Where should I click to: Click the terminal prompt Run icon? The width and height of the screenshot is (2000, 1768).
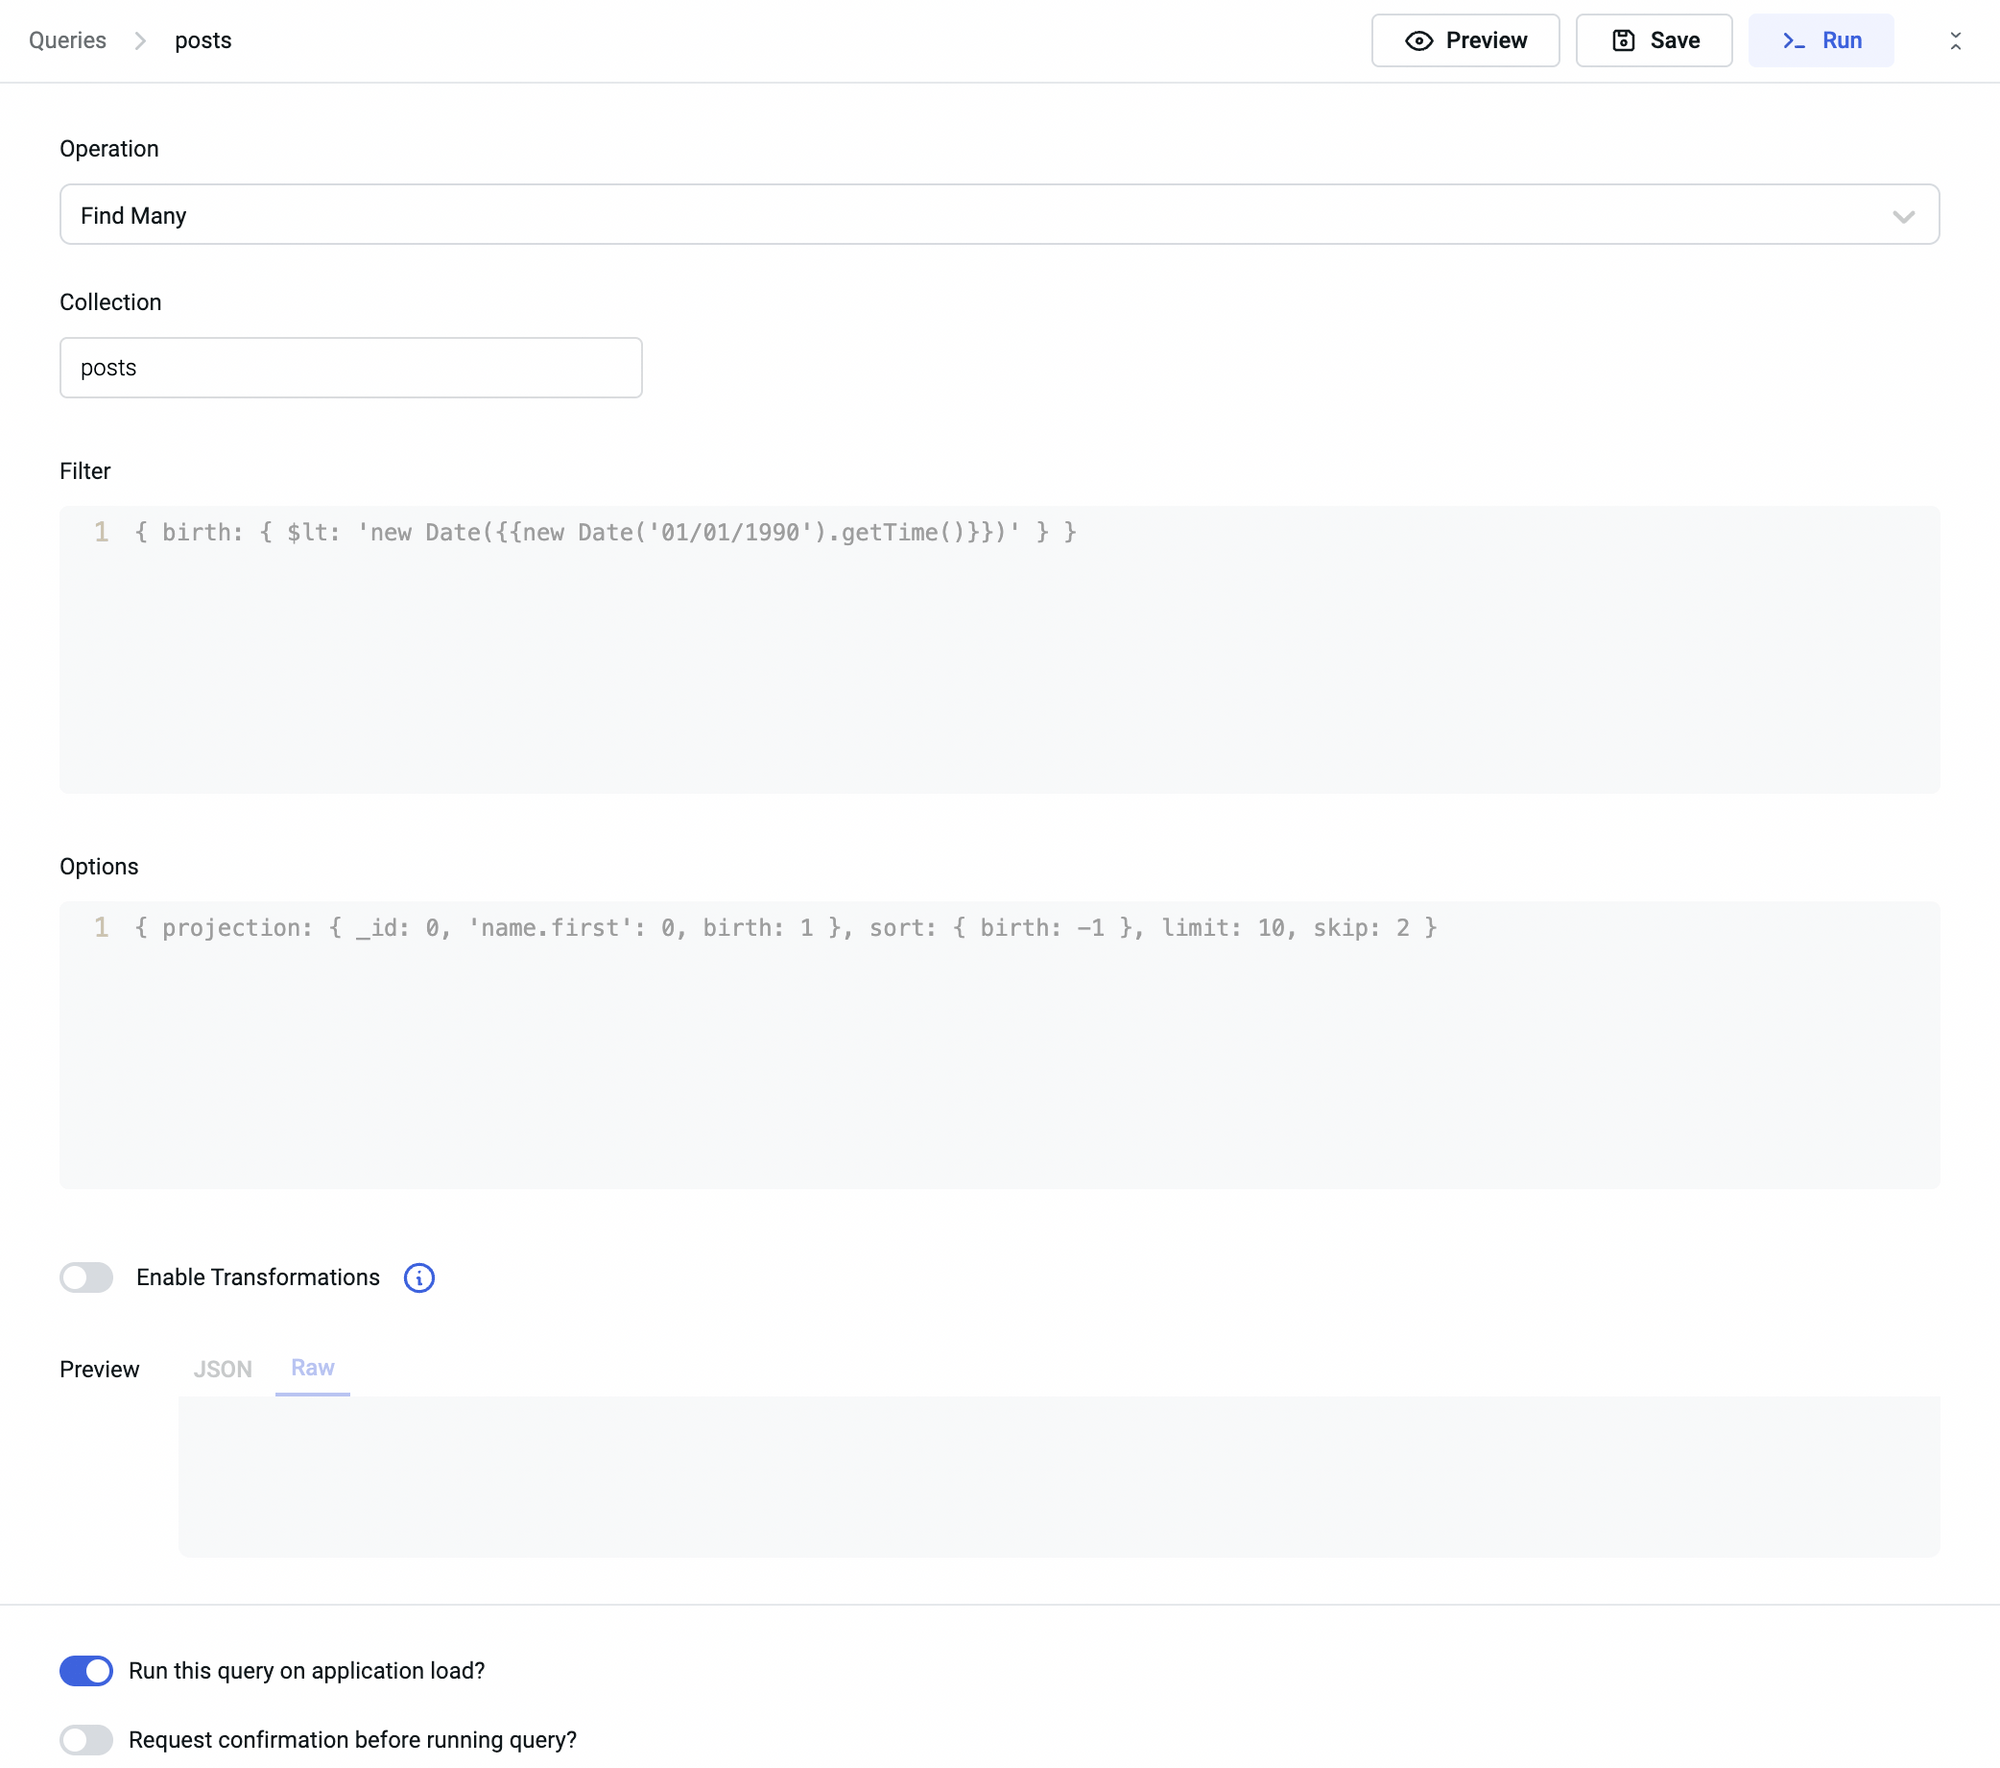[x=1793, y=41]
